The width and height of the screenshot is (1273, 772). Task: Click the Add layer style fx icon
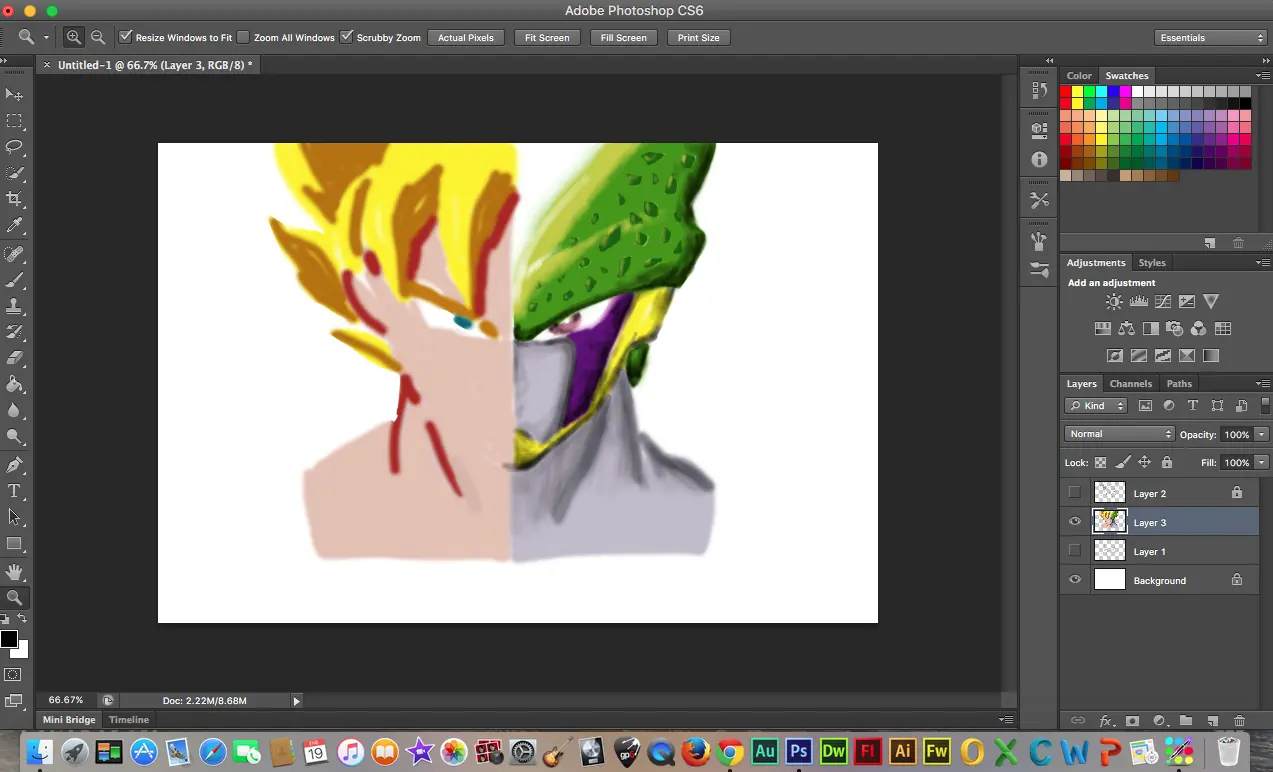tap(1106, 720)
